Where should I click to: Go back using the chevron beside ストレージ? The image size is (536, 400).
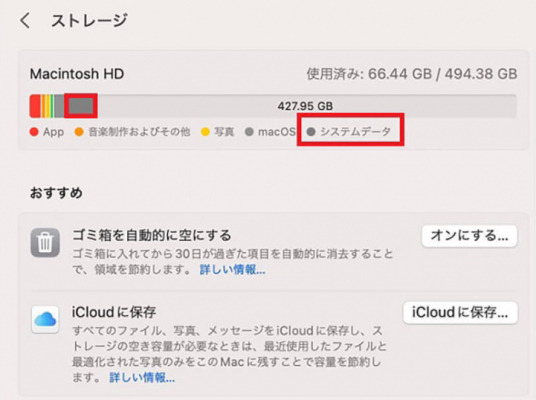pyautogui.click(x=25, y=21)
